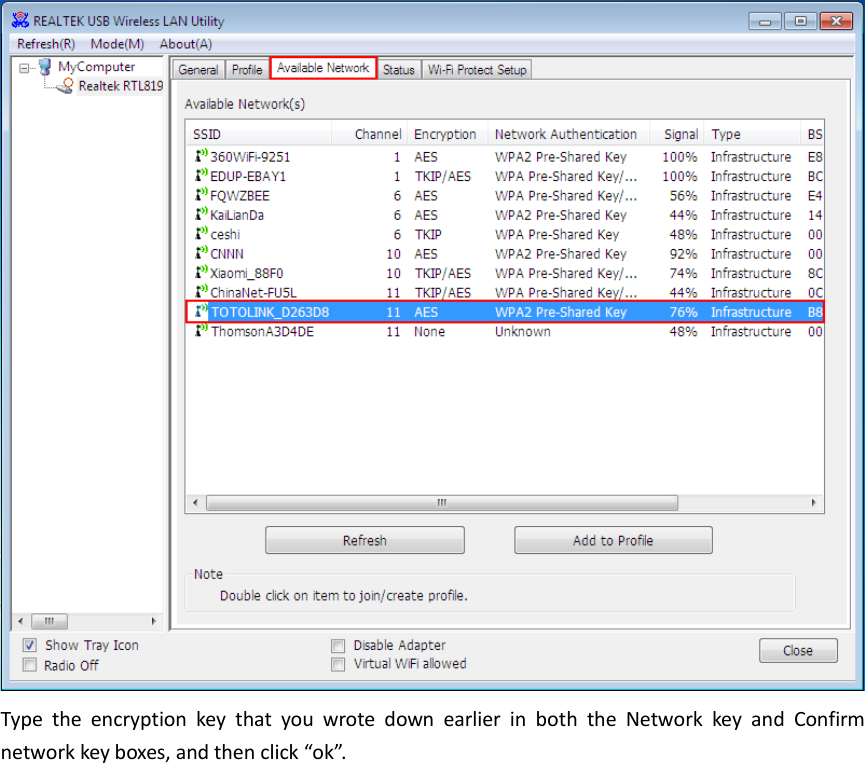Image resolution: width=865 pixels, height=763 pixels.
Task: Click the Realtek app icon in title bar
Action: click(20, 20)
